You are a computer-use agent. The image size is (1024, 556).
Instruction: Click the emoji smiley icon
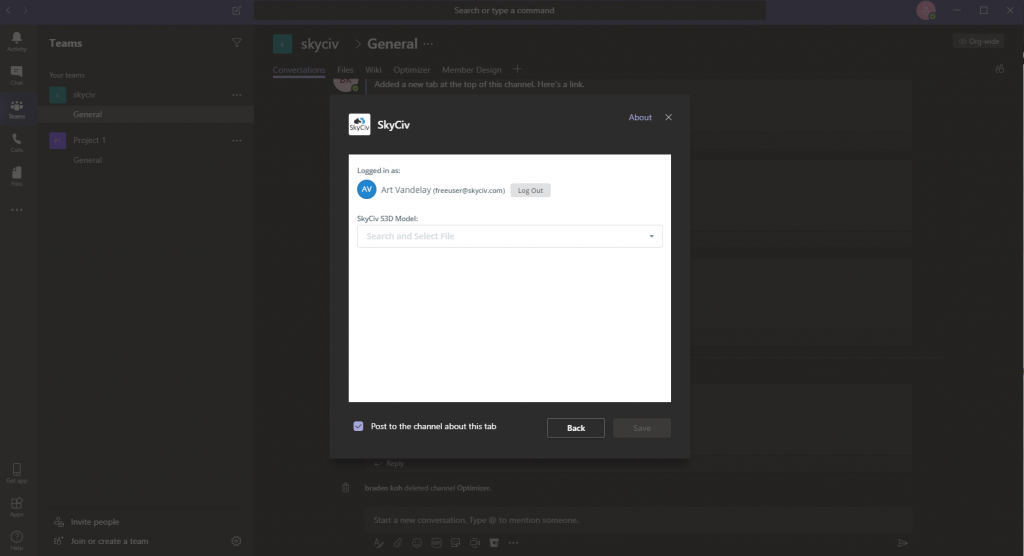[x=417, y=543]
